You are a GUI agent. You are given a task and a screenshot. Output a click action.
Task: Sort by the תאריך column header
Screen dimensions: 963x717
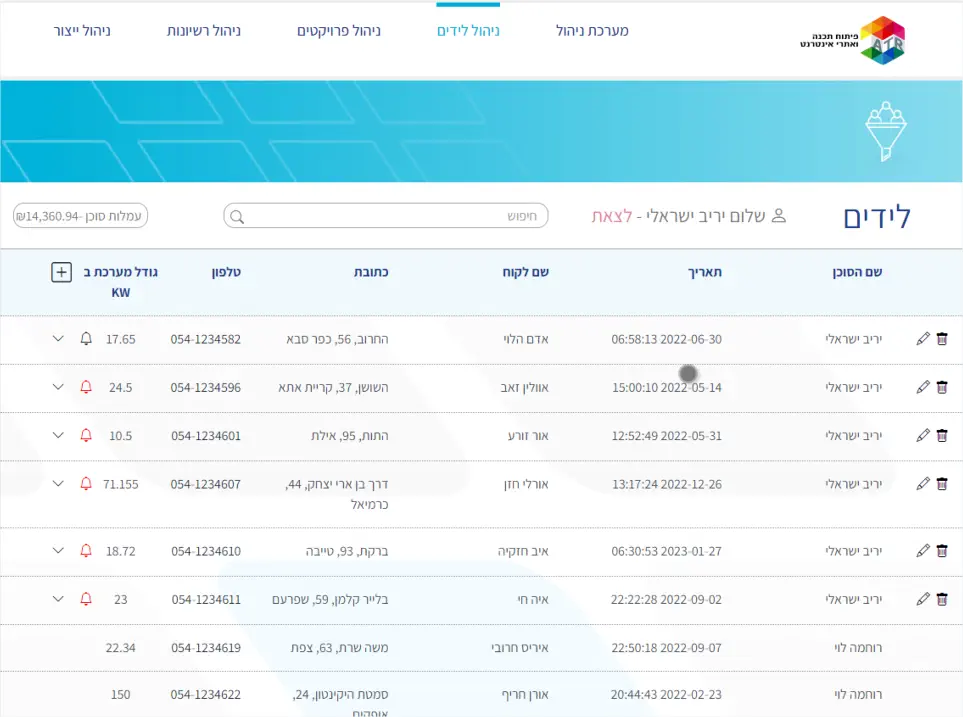[x=704, y=272]
